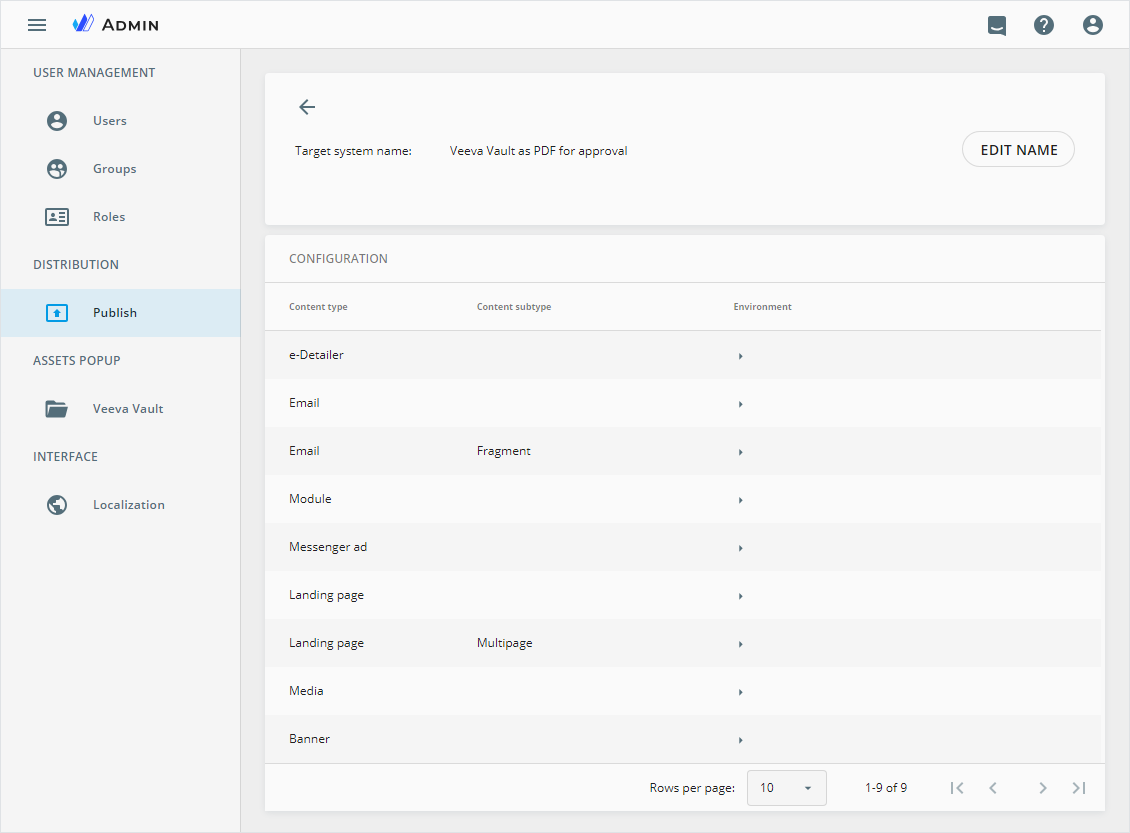Viewport: 1130px width, 833px height.
Task: Jump to first page of table
Action: point(957,788)
